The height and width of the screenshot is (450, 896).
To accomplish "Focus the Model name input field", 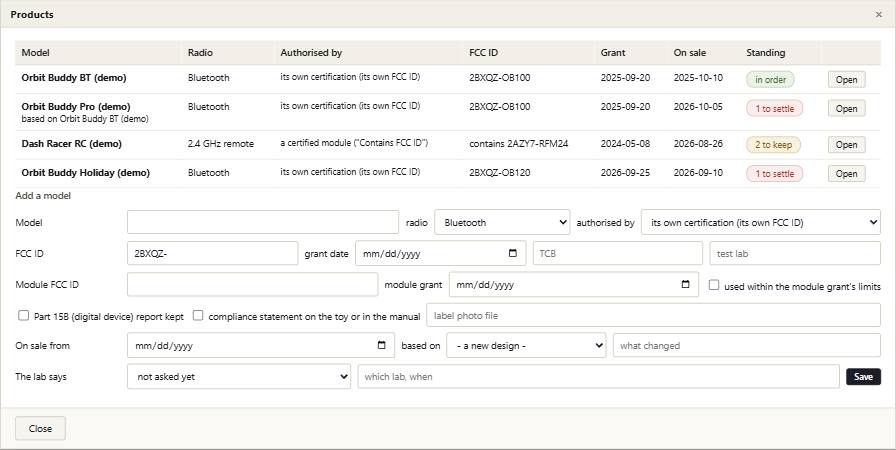I will pos(263,222).
